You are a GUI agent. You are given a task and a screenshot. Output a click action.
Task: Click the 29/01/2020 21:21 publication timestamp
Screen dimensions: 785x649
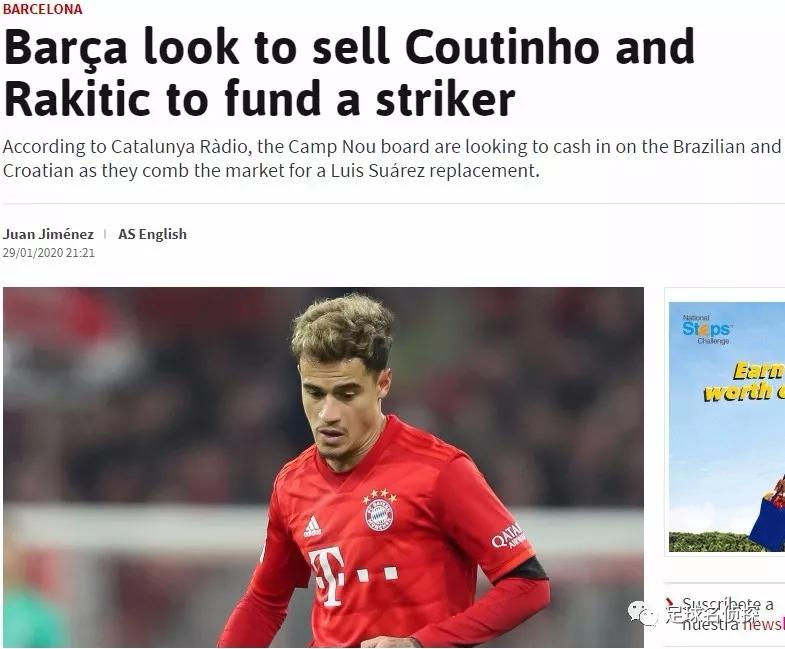[x=49, y=253]
